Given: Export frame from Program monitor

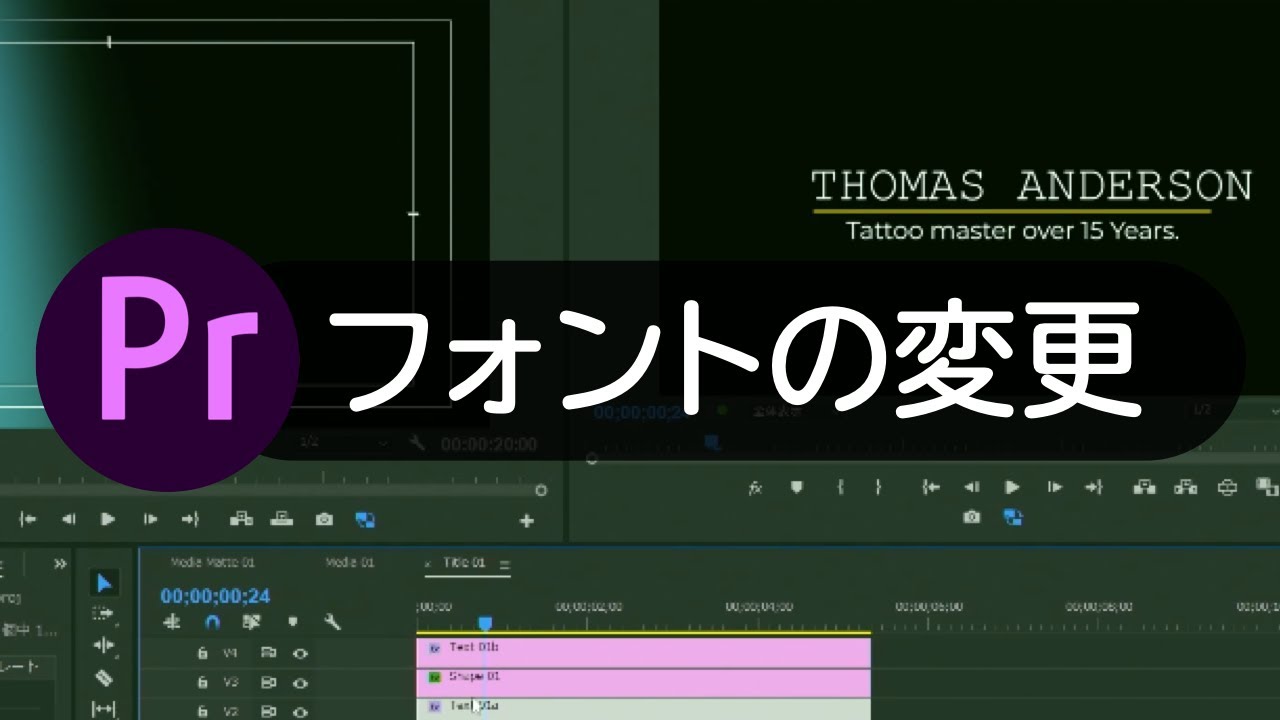Looking at the screenshot, I should point(971,517).
